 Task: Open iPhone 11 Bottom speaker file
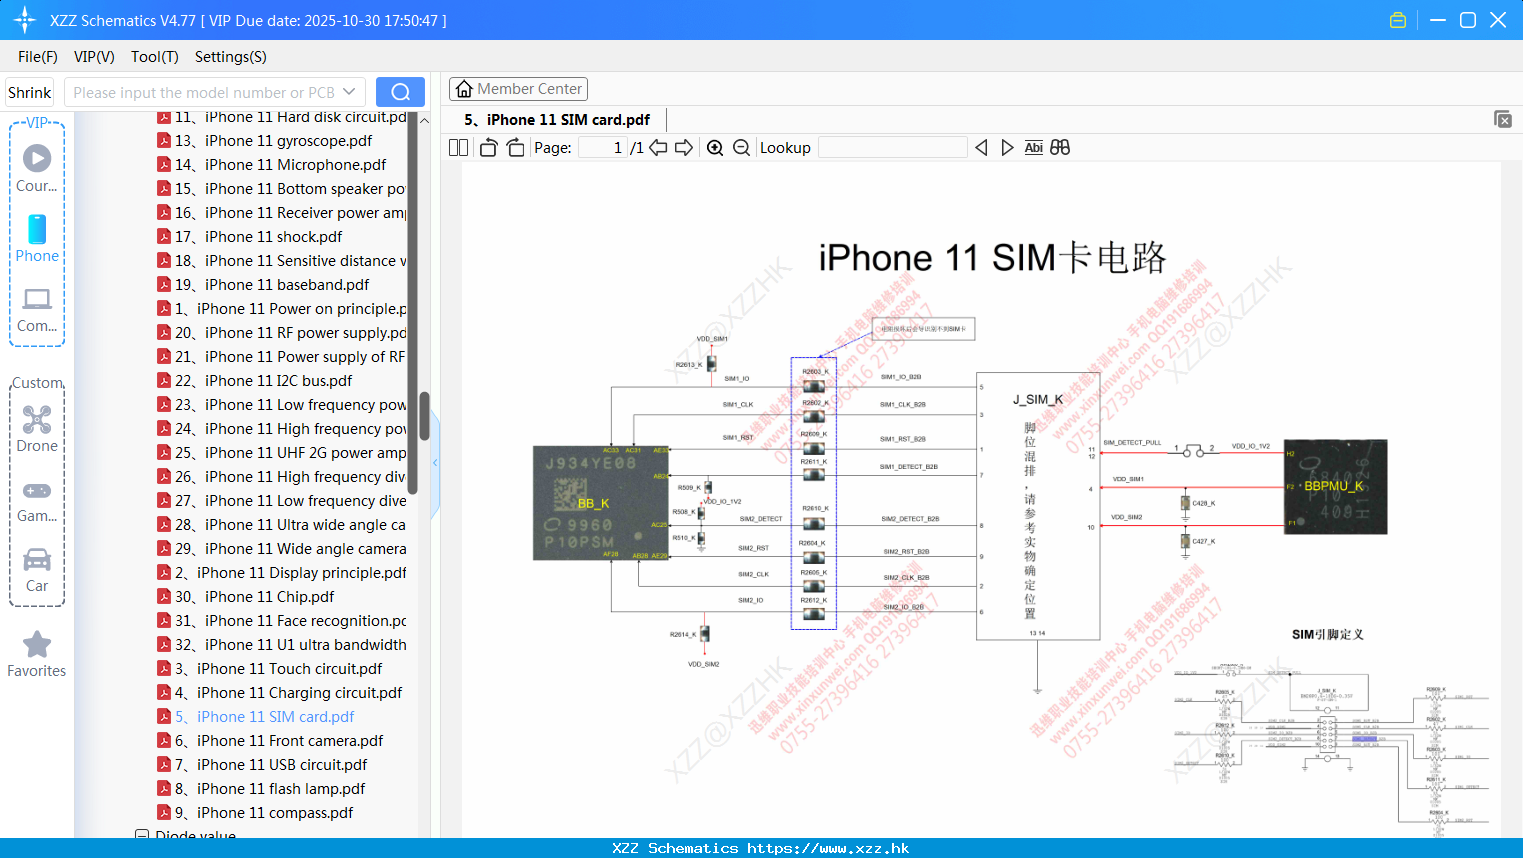tap(282, 189)
